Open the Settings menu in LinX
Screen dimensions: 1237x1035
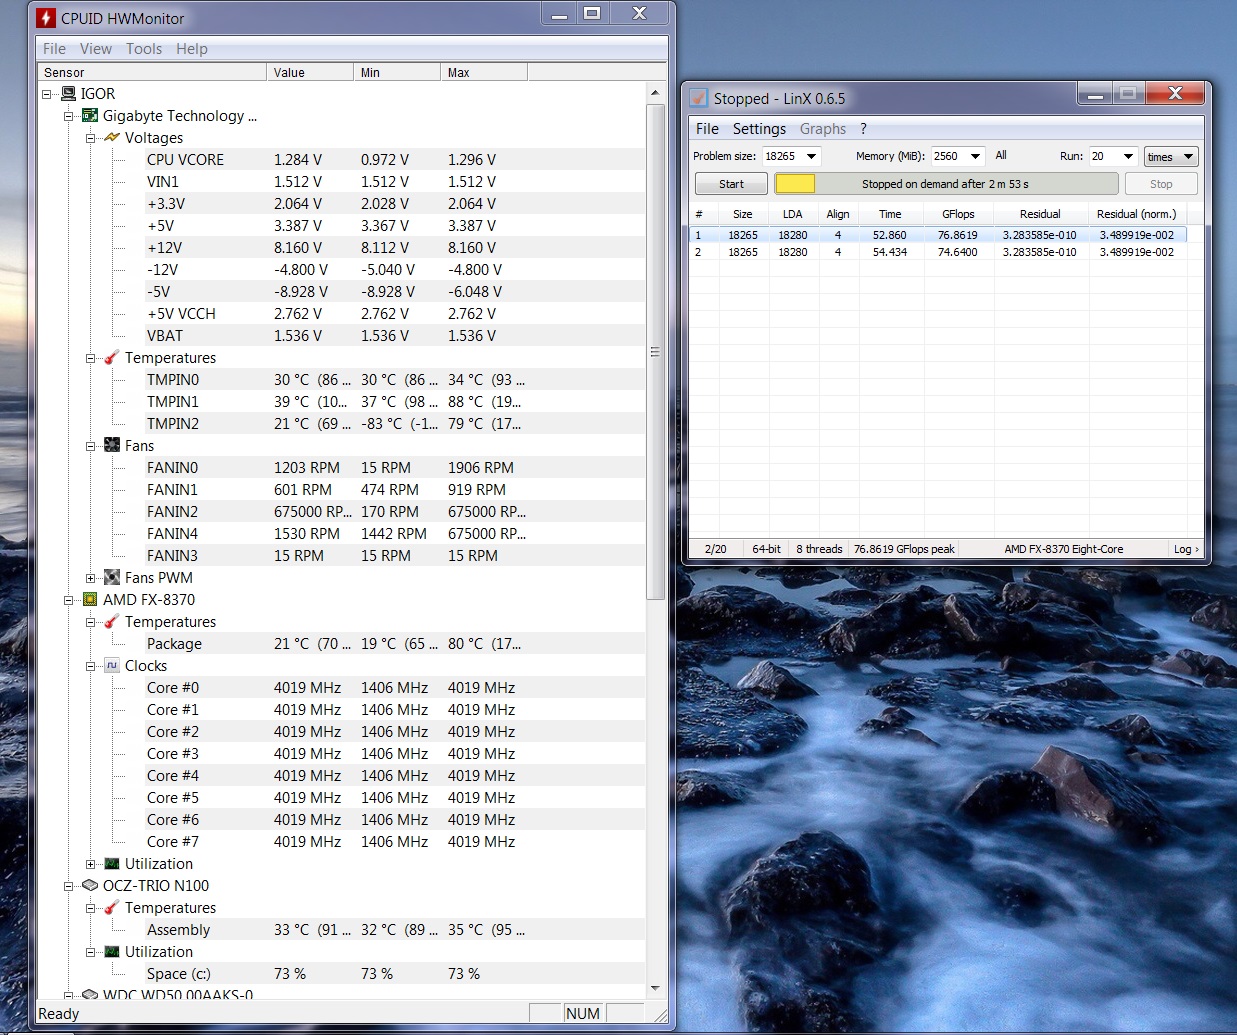pyautogui.click(x=759, y=129)
